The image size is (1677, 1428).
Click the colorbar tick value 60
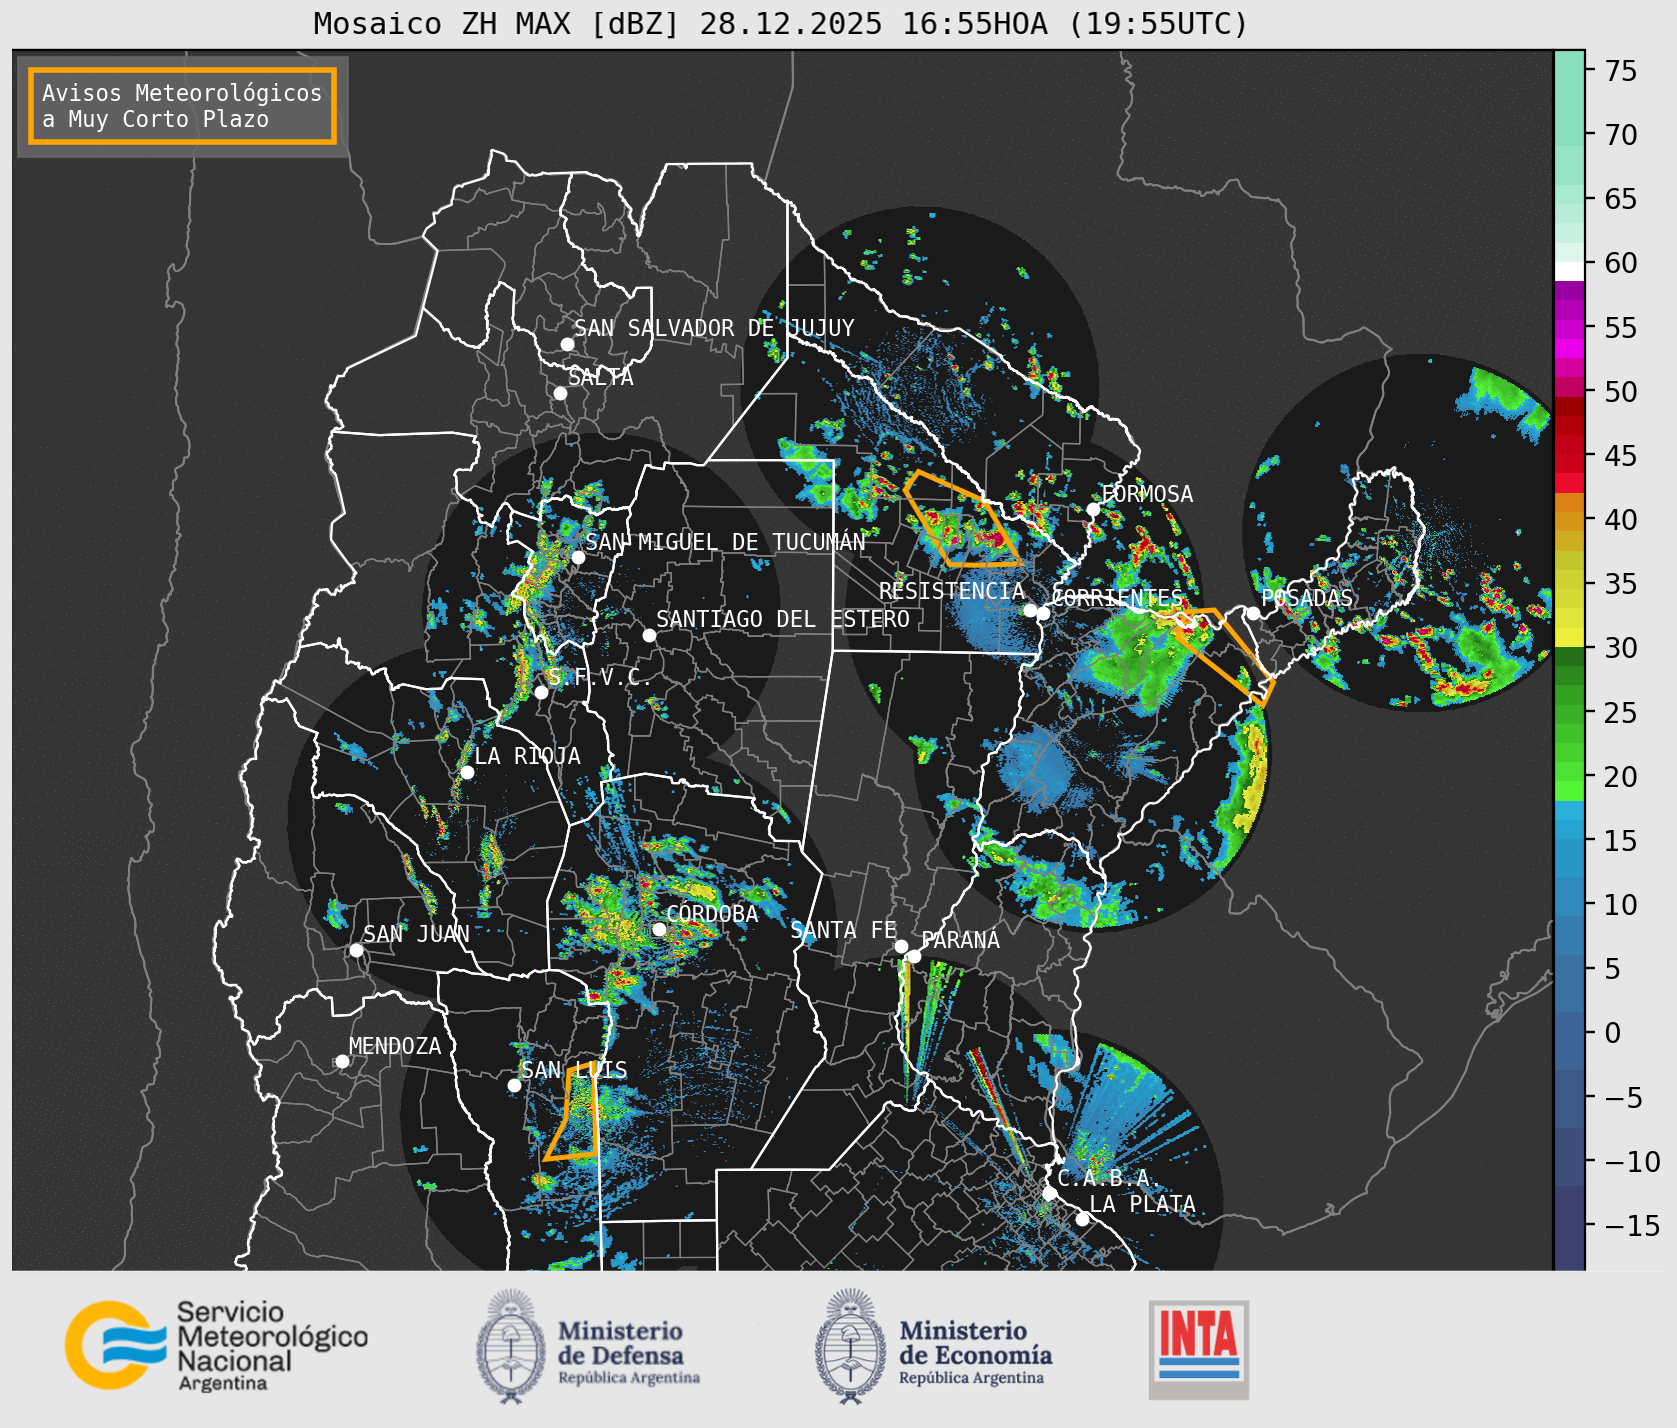tap(1621, 263)
